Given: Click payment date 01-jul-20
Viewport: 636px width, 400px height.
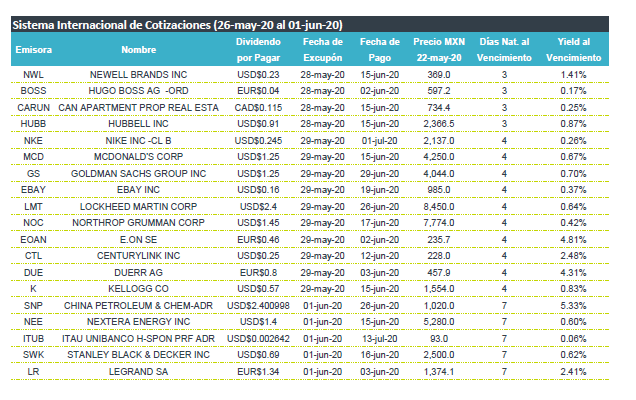Looking at the screenshot, I should coord(380,141).
